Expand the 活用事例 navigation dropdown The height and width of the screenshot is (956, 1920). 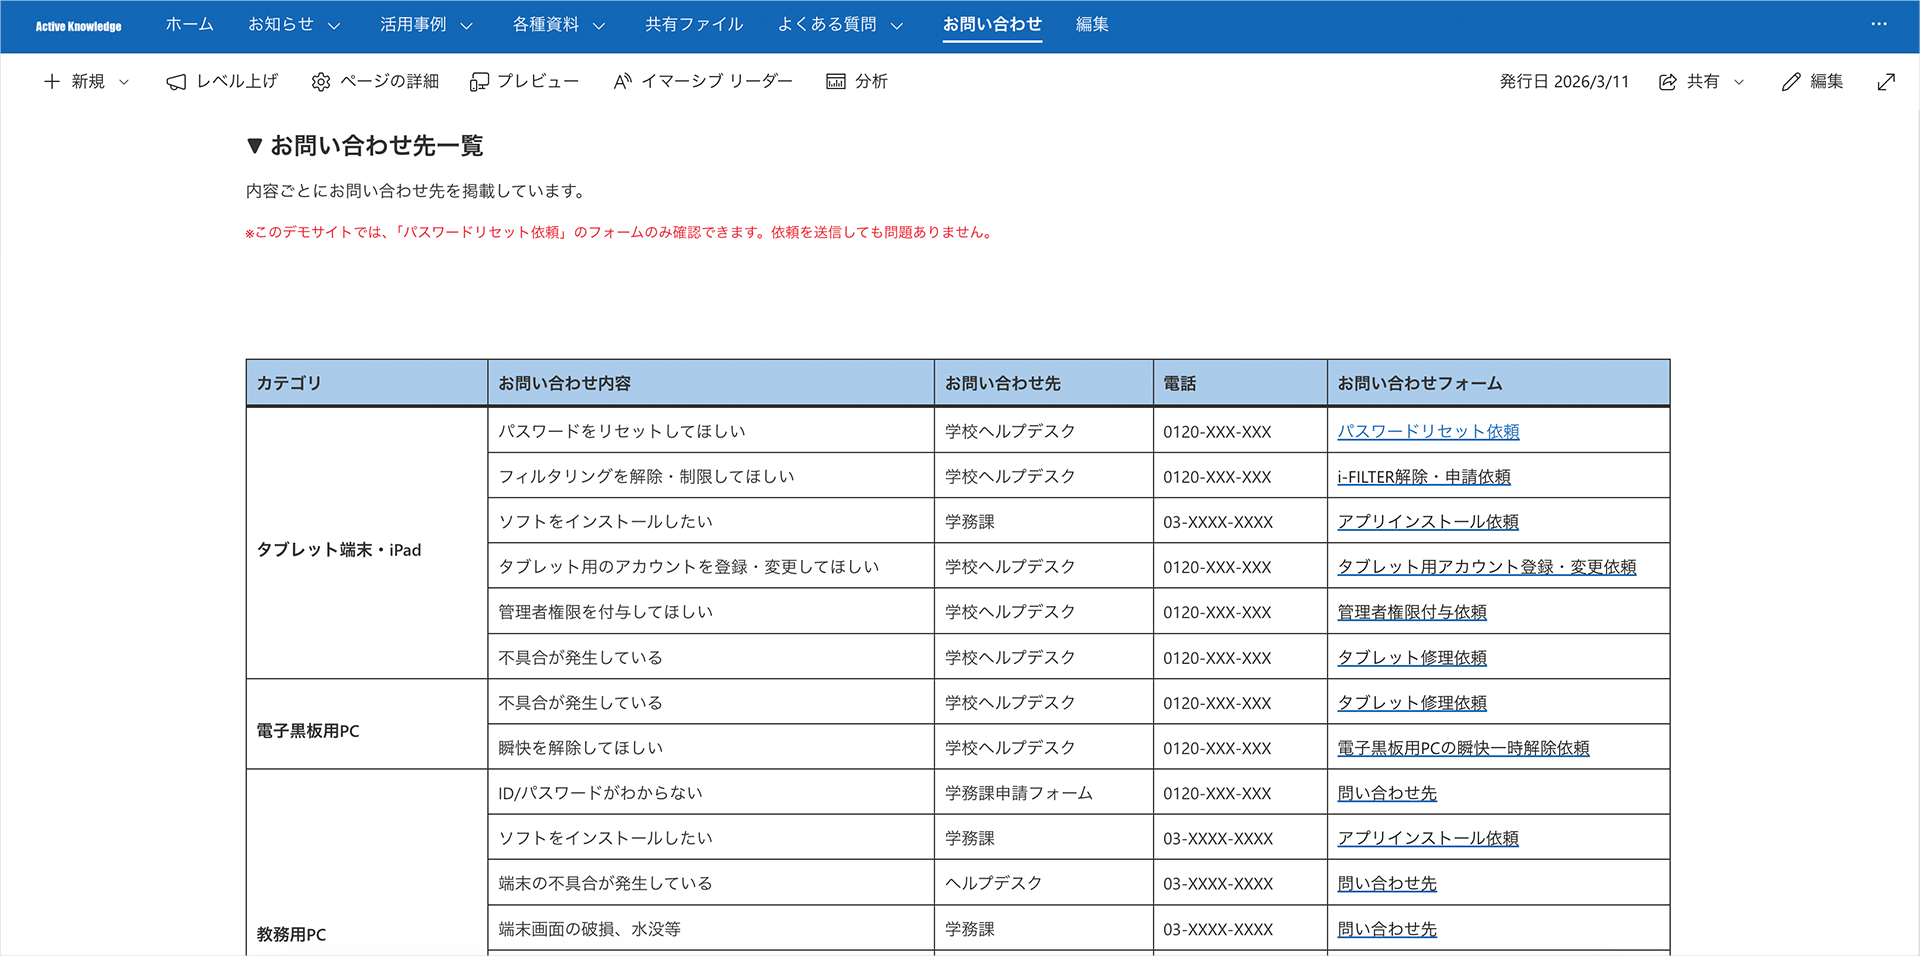tap(466, 26)
